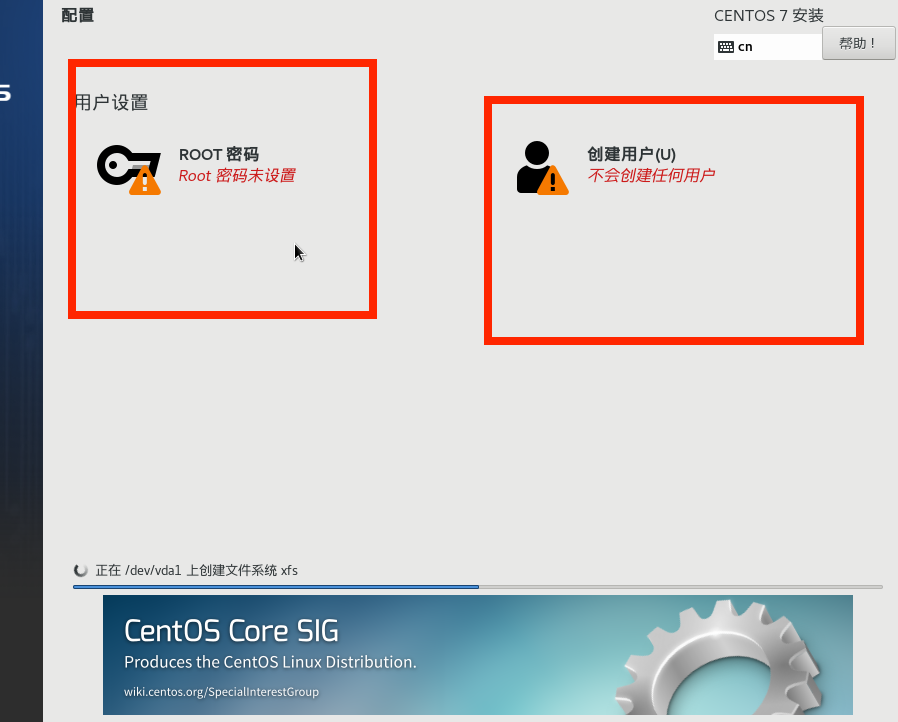Image resolution: width=898 pixels, height=722 pixels.
Task: Click the status text about /dev/vda1 xfs
Action: [x=196, y=570]
